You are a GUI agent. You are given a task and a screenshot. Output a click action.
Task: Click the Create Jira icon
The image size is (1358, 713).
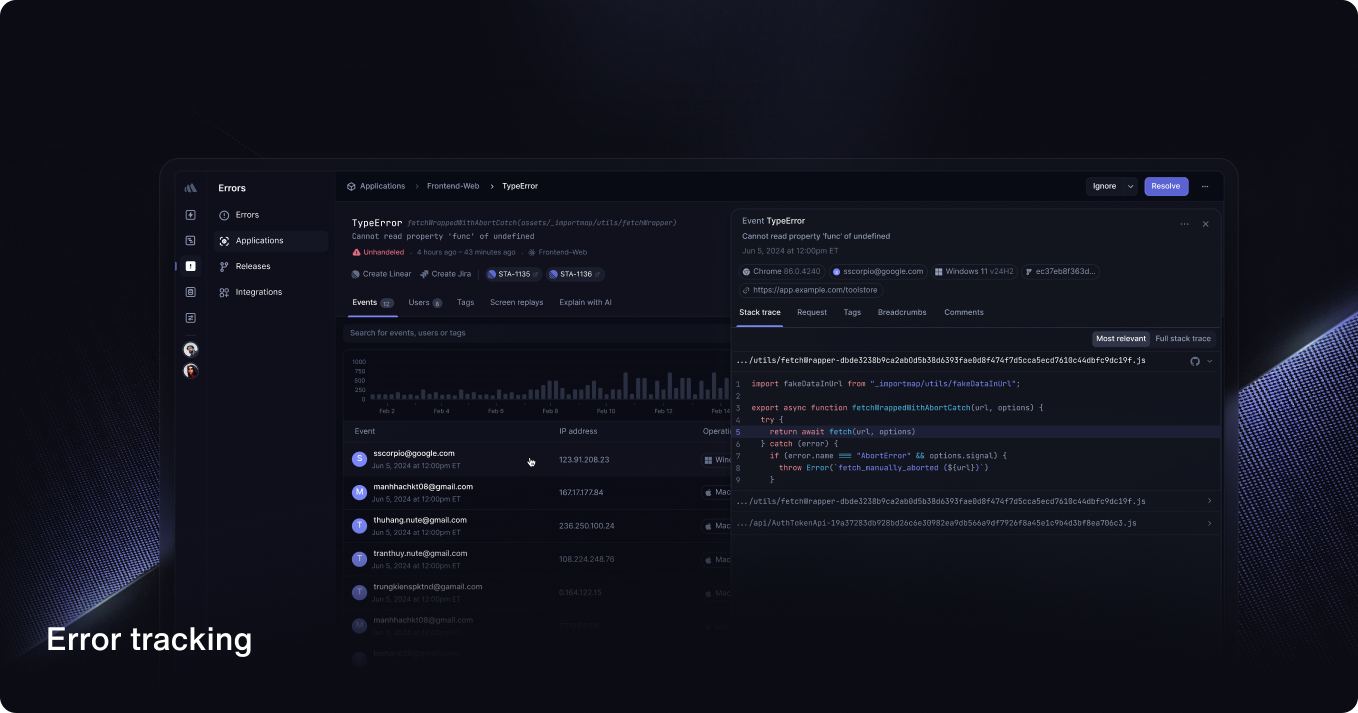424,274
